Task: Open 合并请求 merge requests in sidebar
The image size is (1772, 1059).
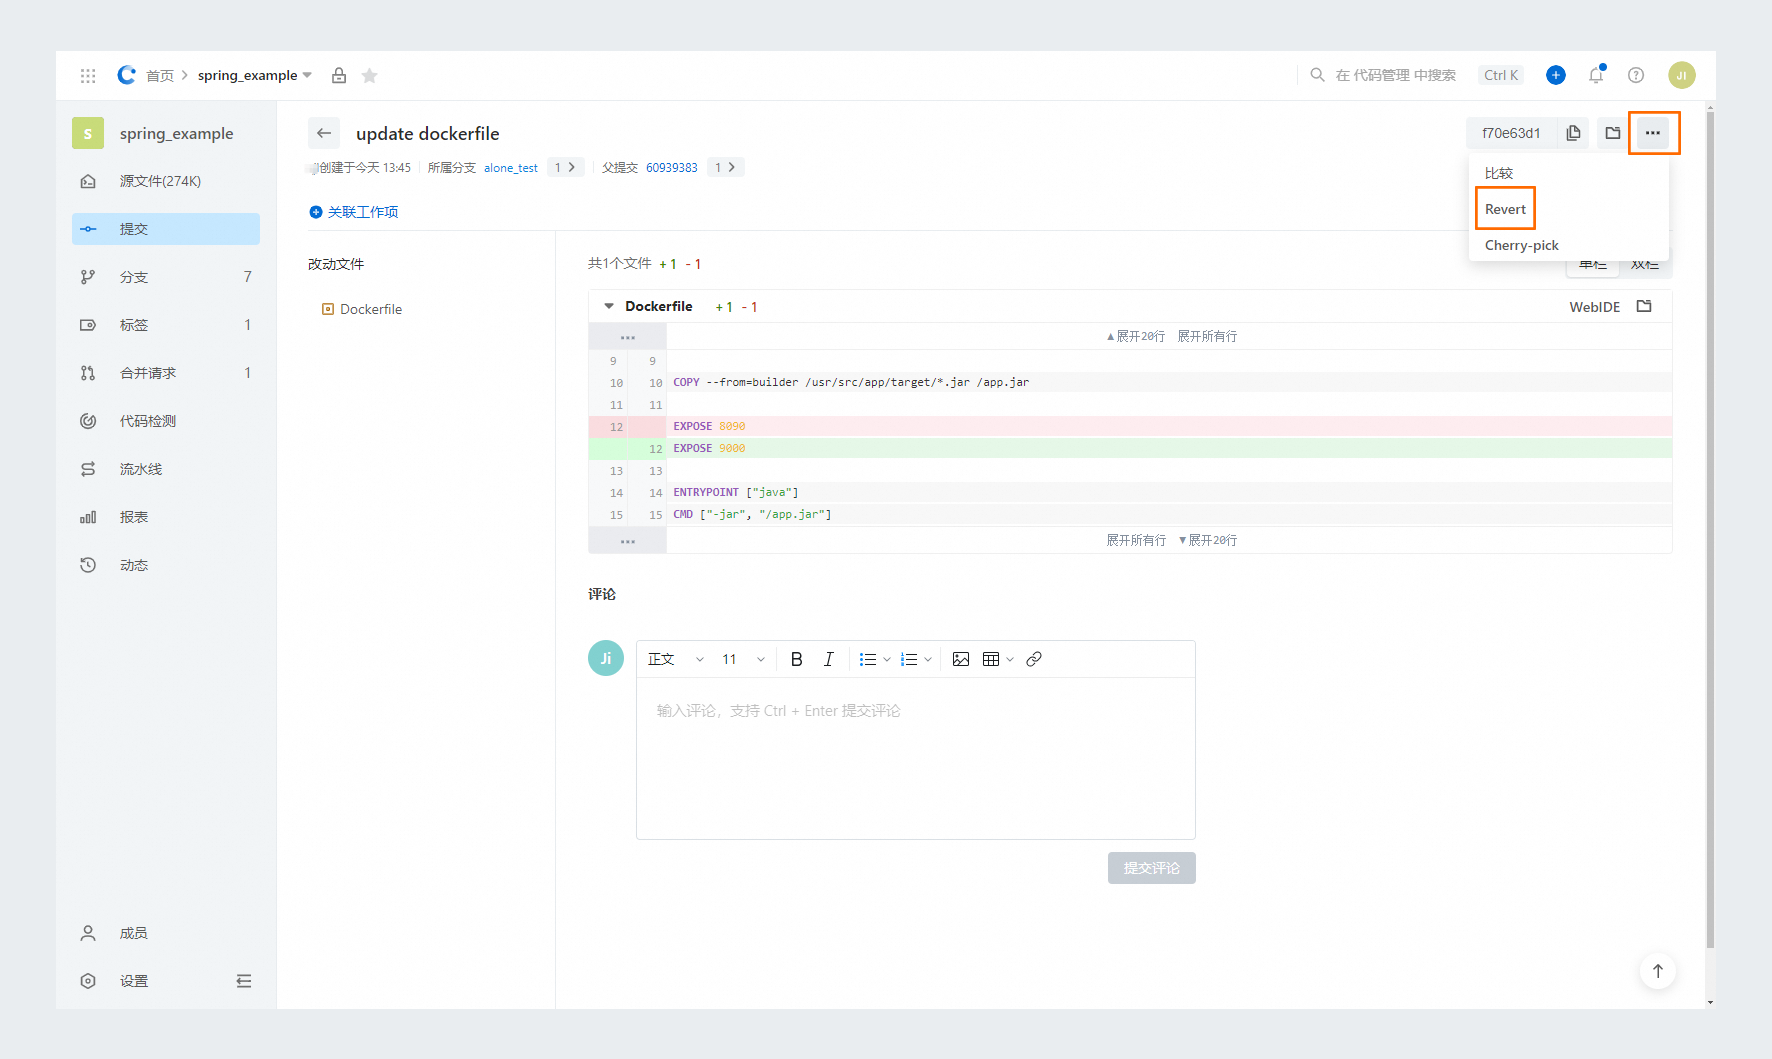Action: pos(166,373)
